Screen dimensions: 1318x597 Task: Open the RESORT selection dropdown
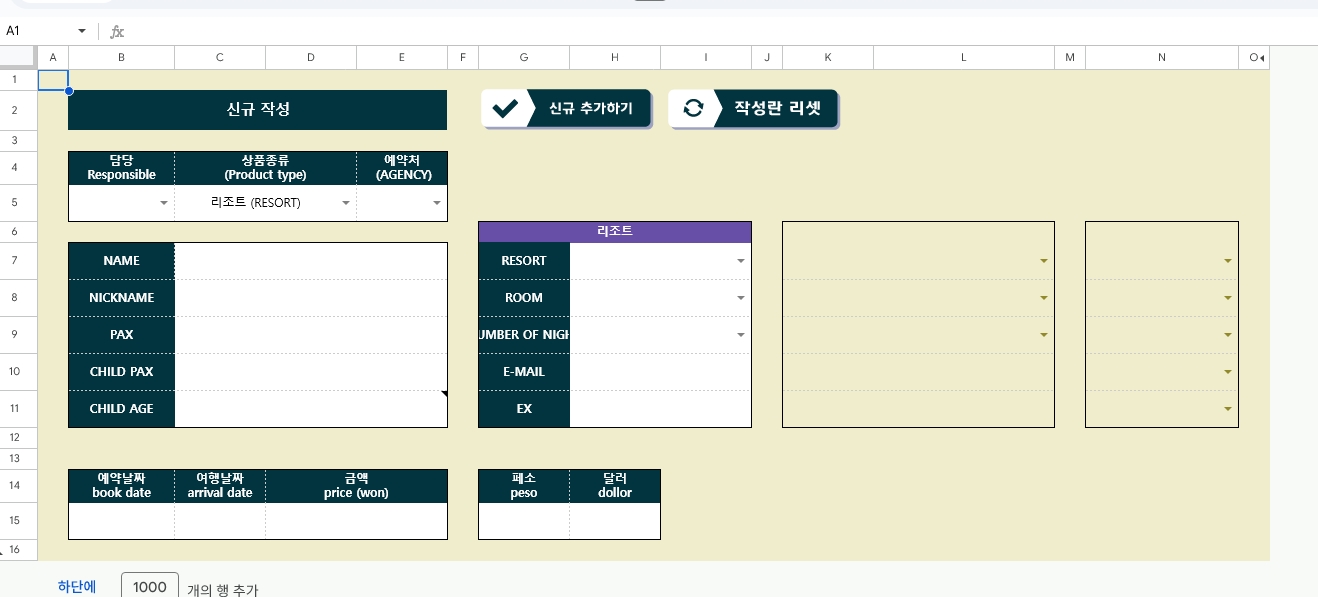[x=740, y=260]
